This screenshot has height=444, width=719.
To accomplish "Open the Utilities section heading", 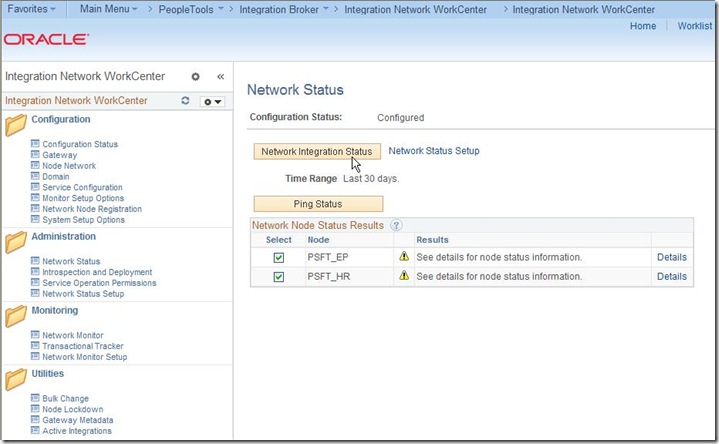I will pos(48,373).
